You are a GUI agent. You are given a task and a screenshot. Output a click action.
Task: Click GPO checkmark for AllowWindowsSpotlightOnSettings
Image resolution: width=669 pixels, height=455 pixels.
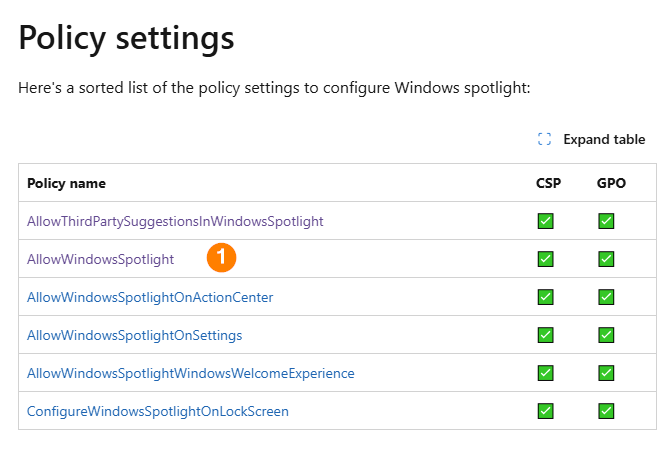[606, 335]
